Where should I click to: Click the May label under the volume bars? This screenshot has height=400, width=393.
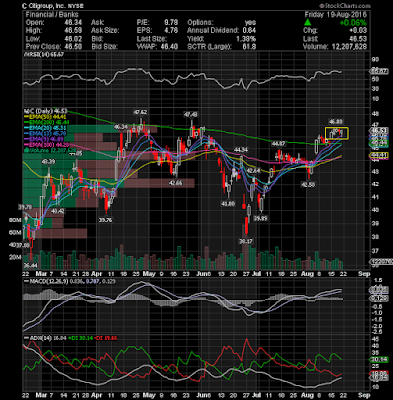[149, 274]
